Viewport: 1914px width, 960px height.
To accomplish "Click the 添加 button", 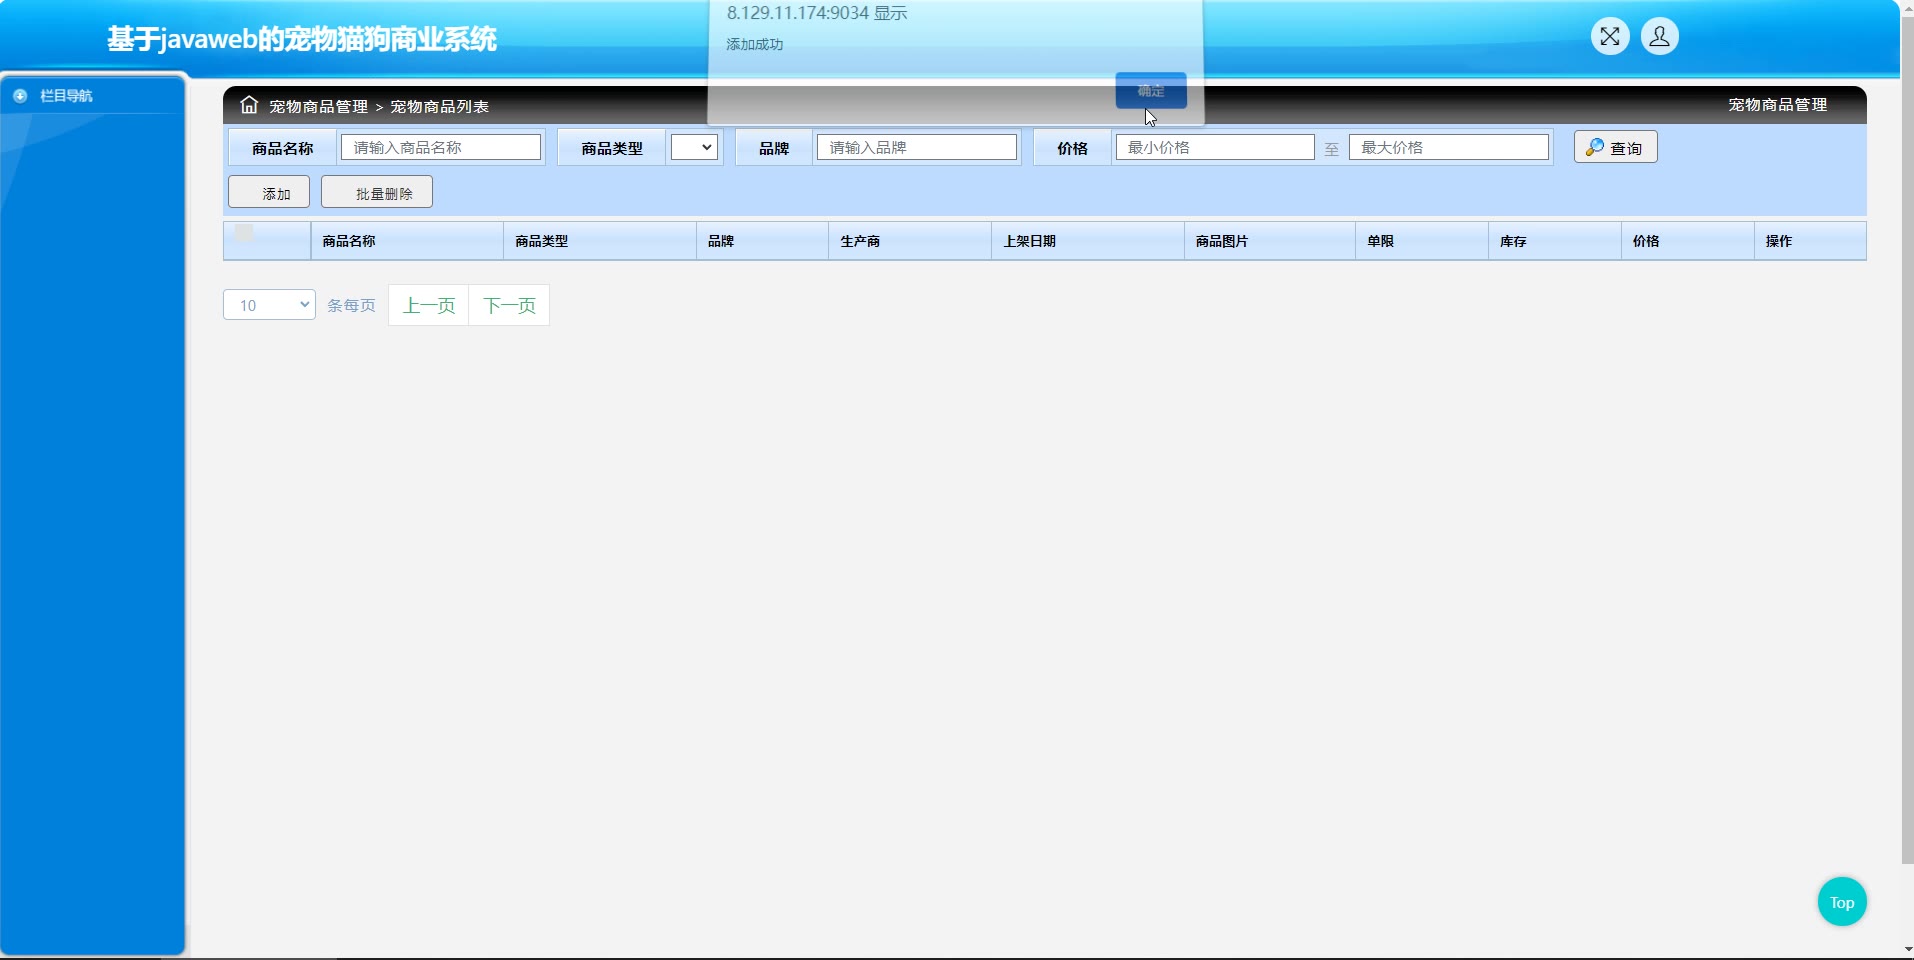I will pos(269,192).
